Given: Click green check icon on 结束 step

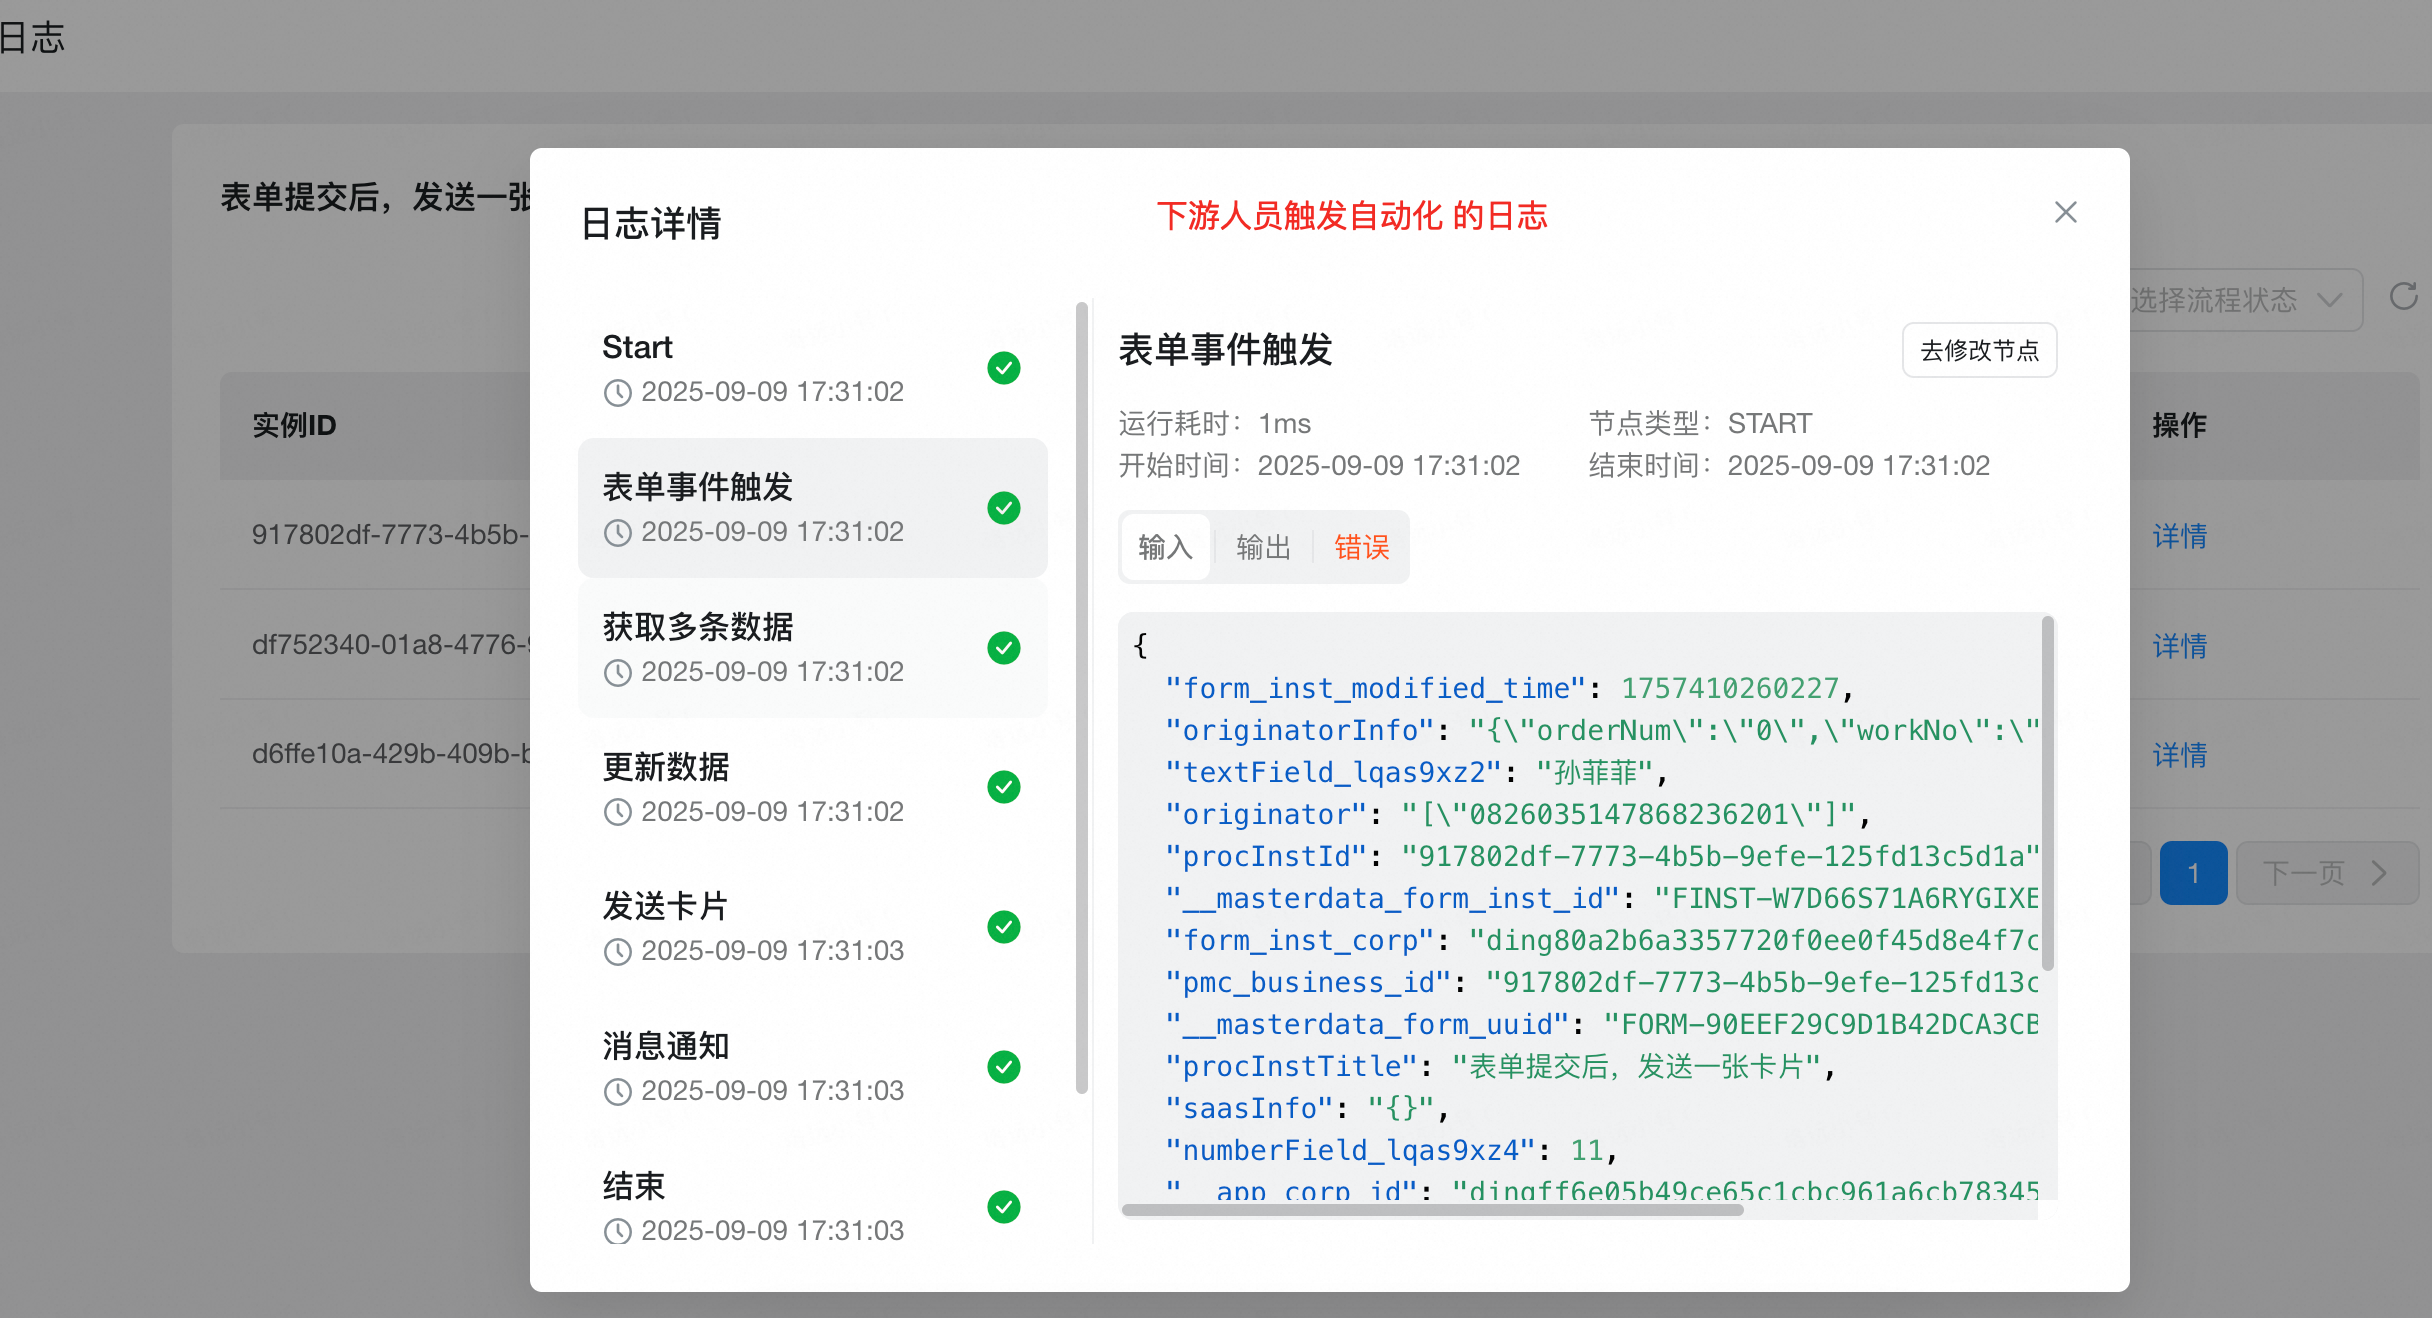Looking at the screenshot, I should click(1003, 1207).
